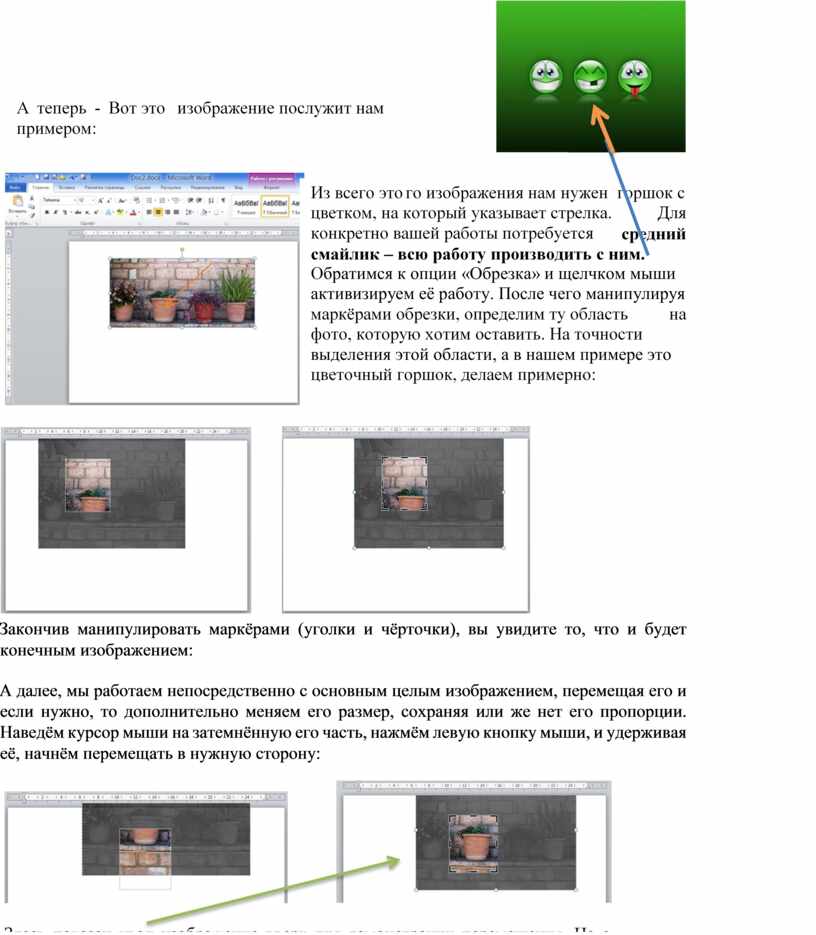Click the first crop example screenshot
The height and width of the screenshot is (935, 816).
point(126,519)
